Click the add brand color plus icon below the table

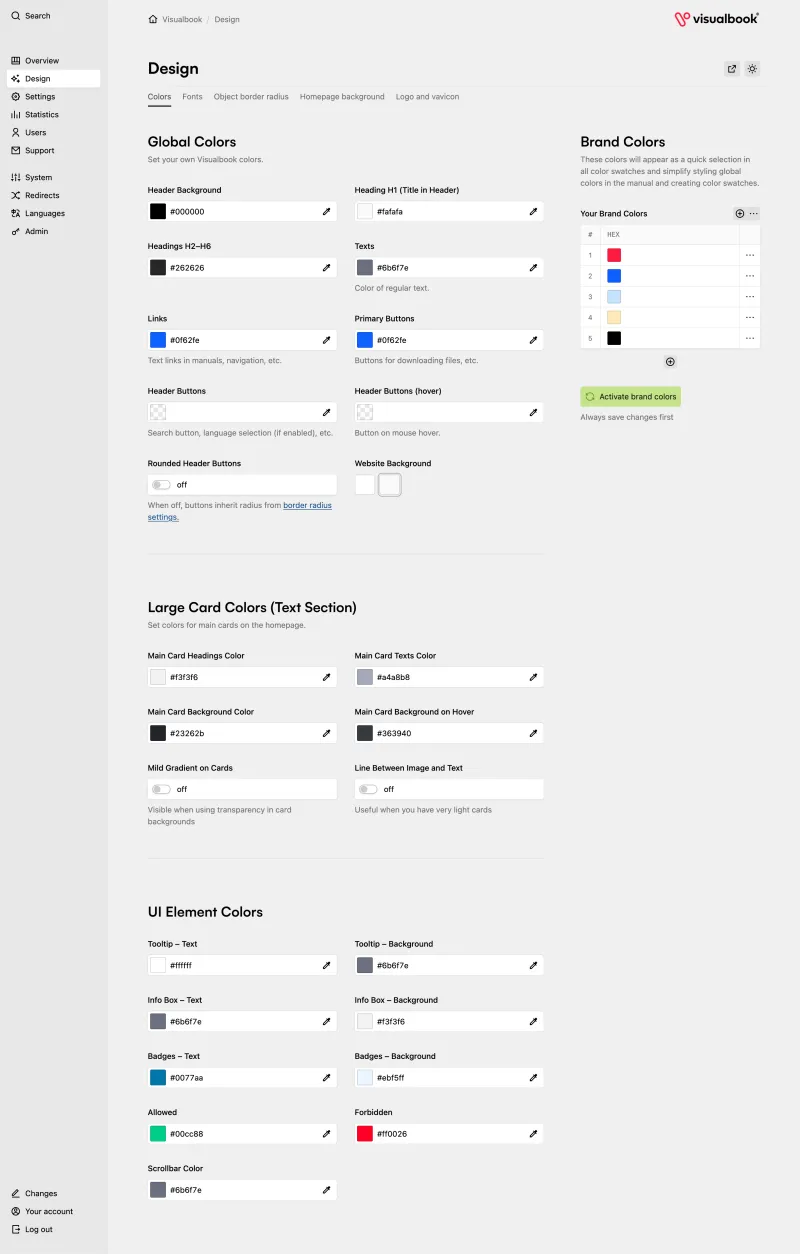coord(670,361)
